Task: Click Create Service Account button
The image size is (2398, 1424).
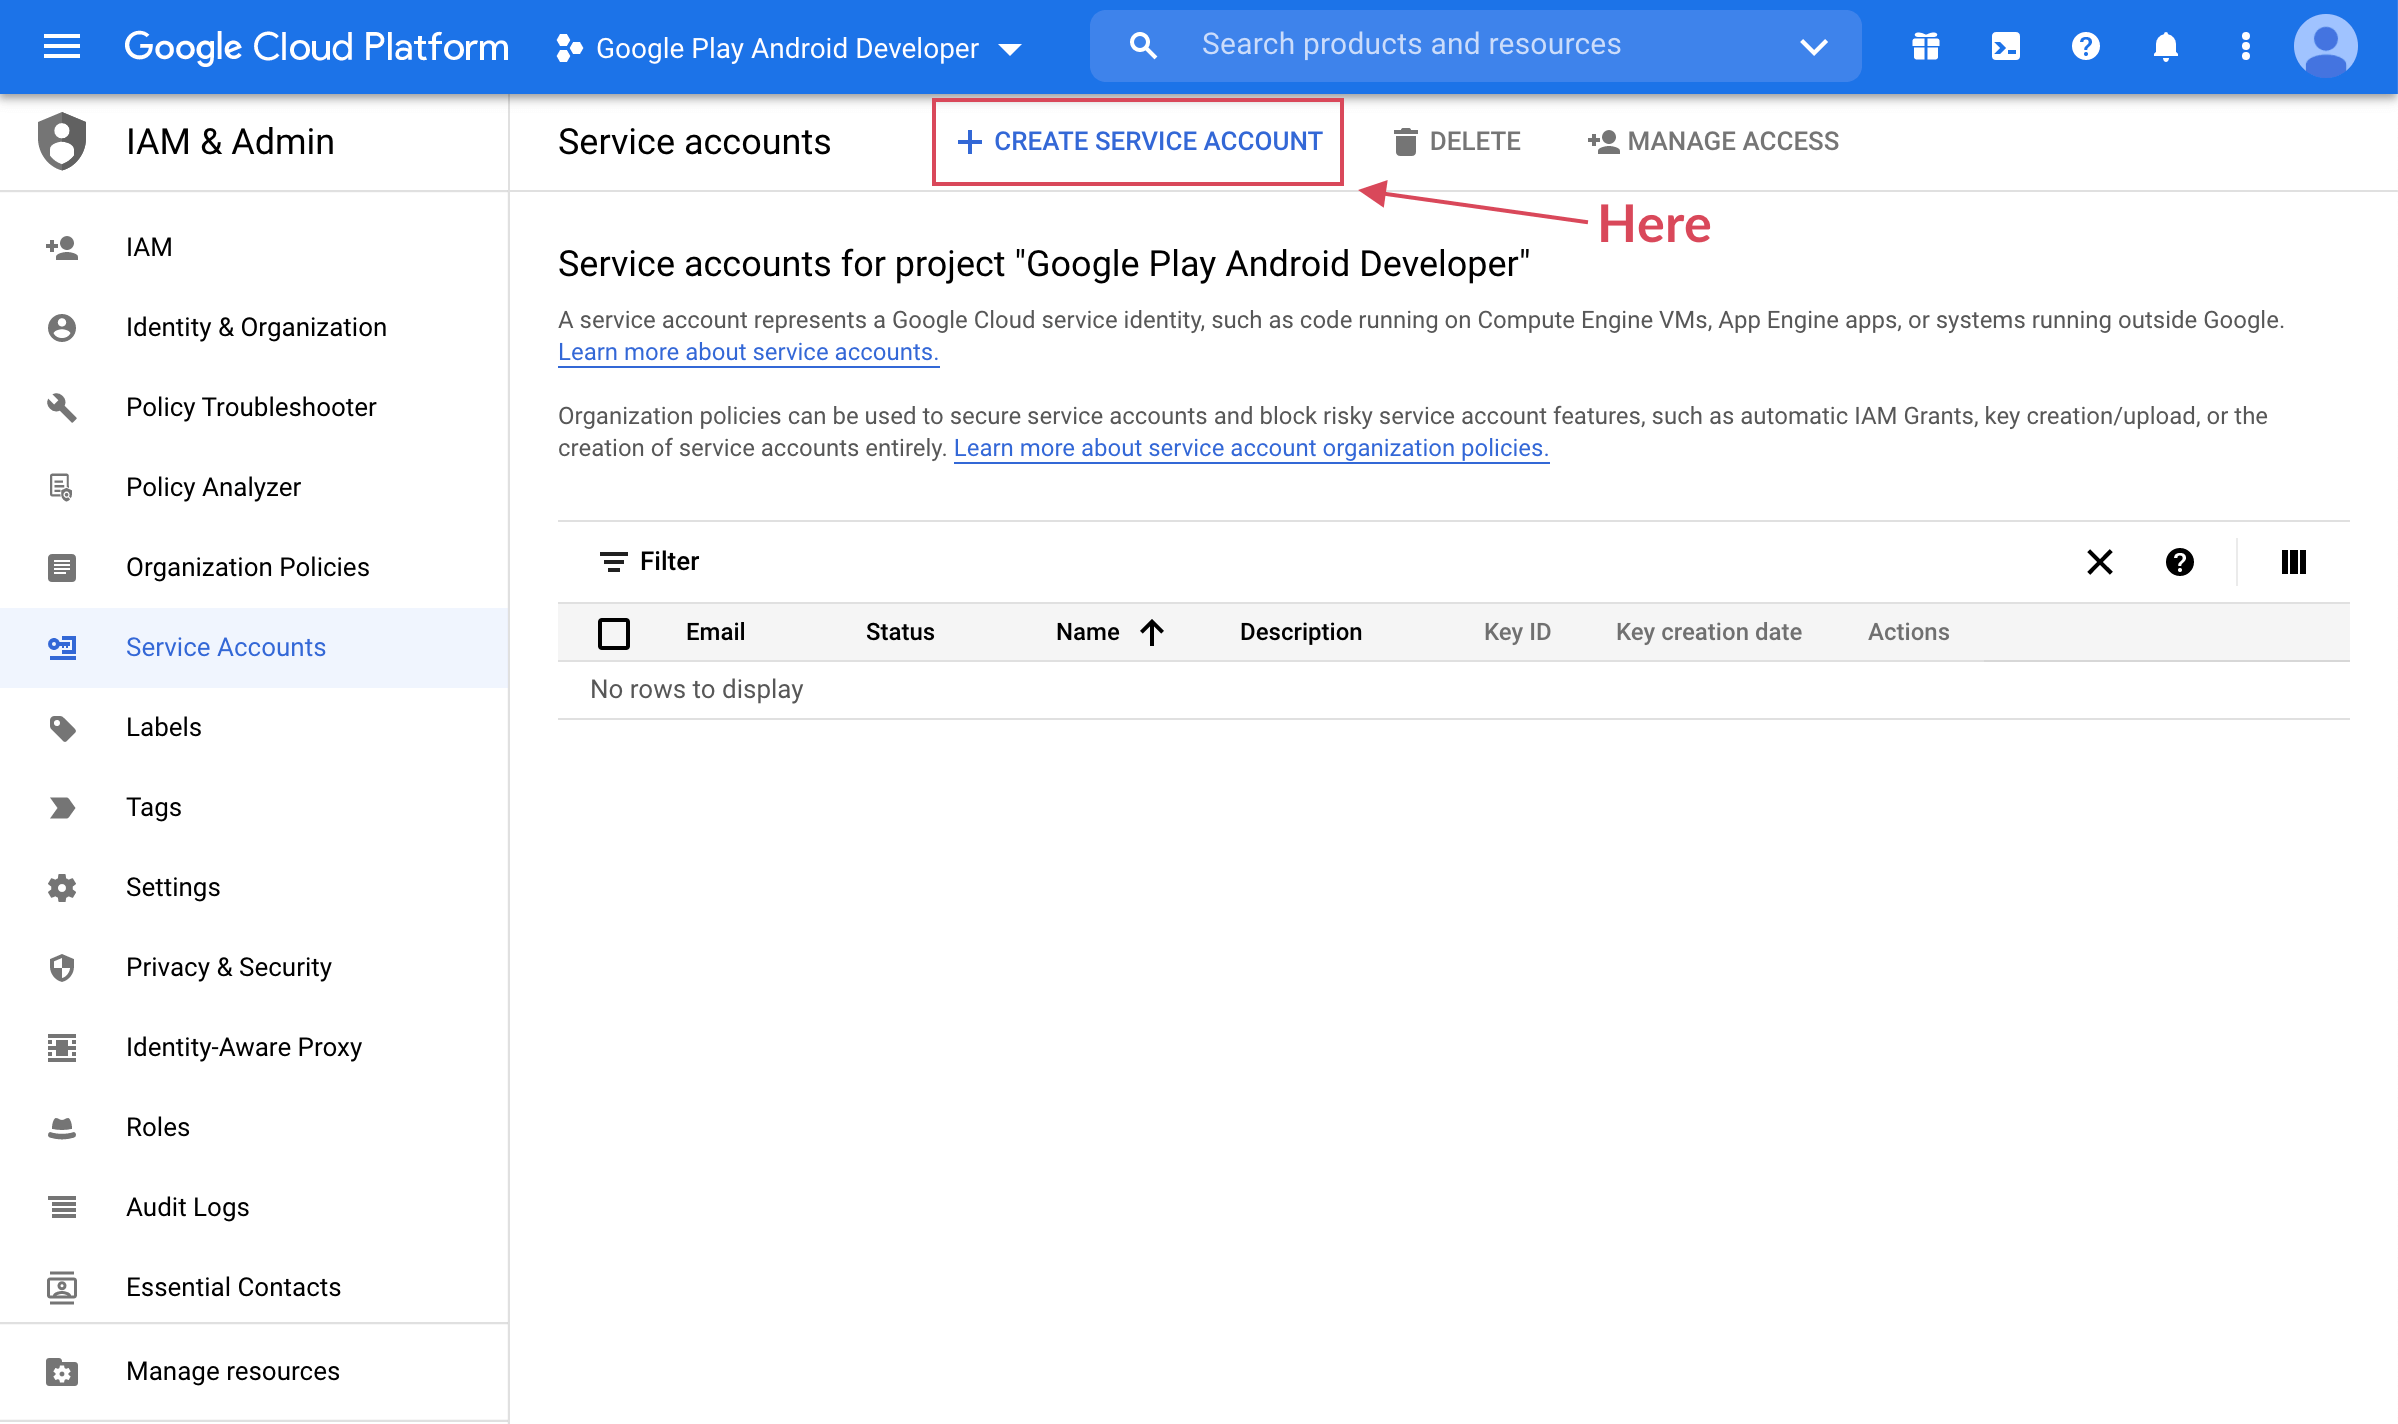Action: point(1138,141)
